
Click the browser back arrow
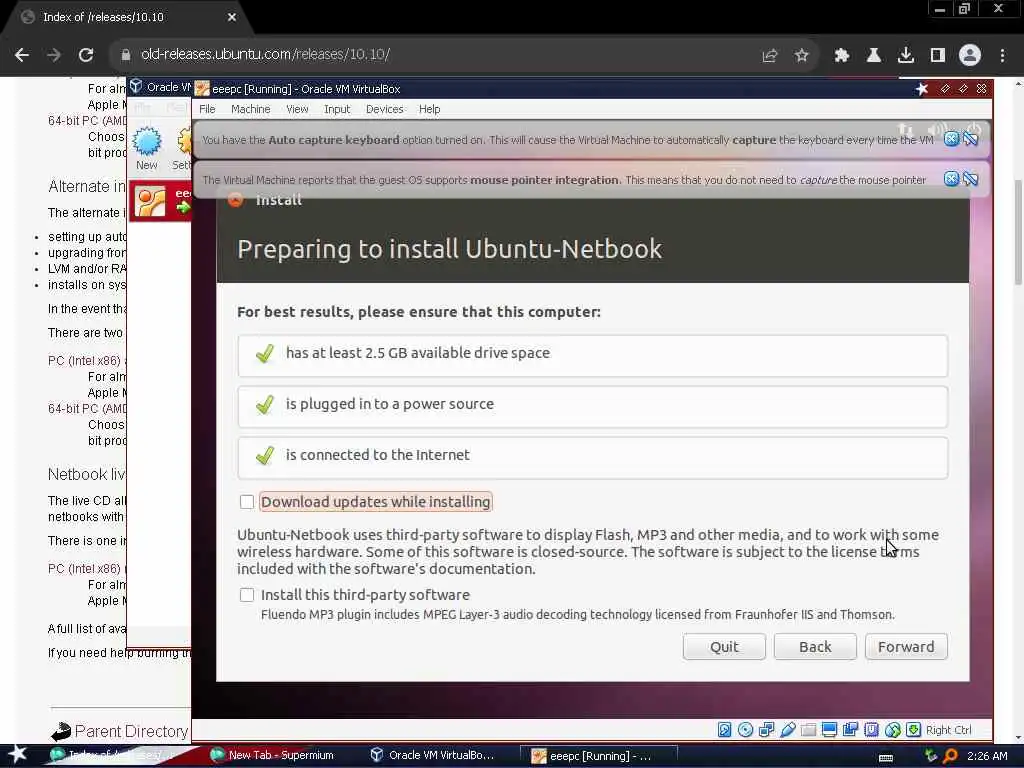pyautogui.click(x=22, y=55)
